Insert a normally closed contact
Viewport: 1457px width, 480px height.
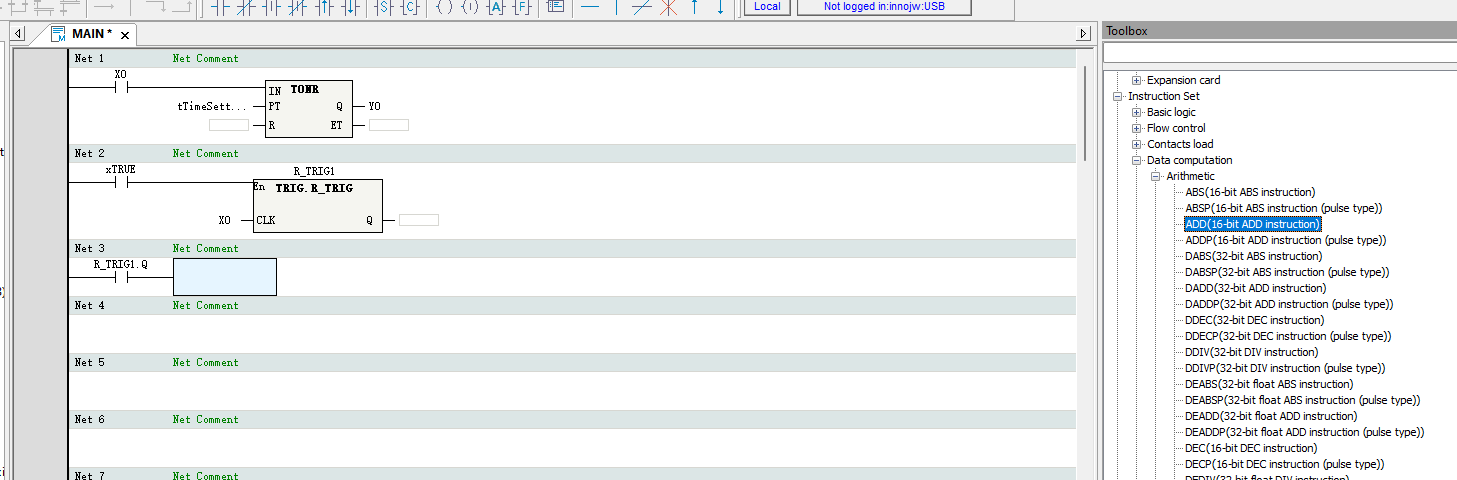pyautogui.click(x=246, y=6)
